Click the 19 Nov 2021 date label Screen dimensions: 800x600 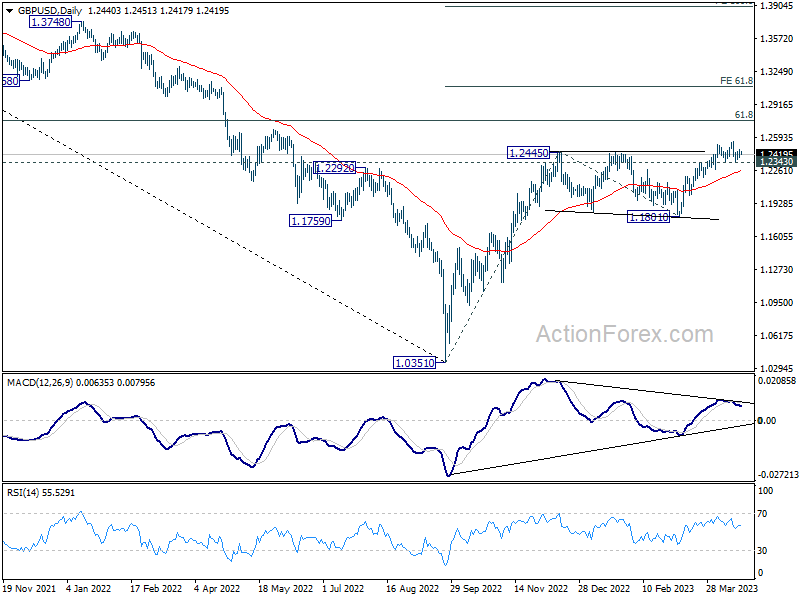[29, 588]
